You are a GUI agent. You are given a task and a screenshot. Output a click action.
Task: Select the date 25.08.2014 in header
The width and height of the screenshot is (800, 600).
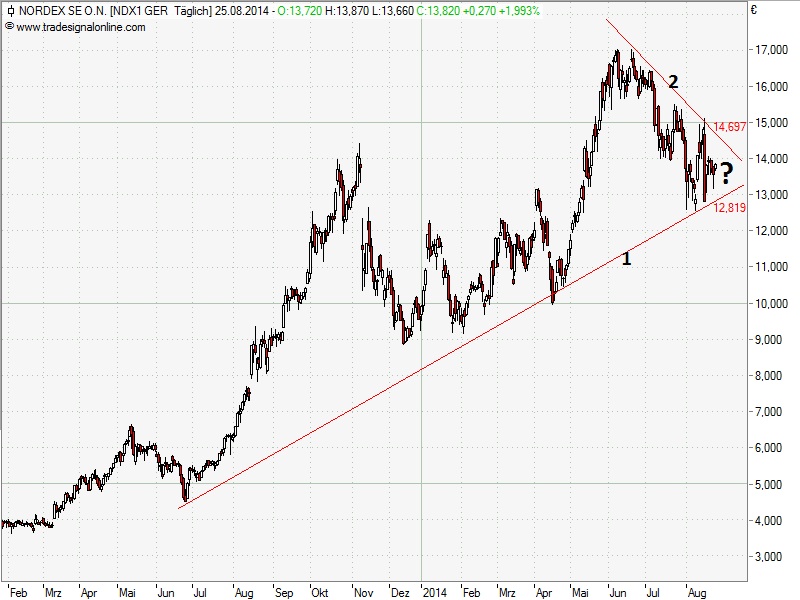pos(242,11)
